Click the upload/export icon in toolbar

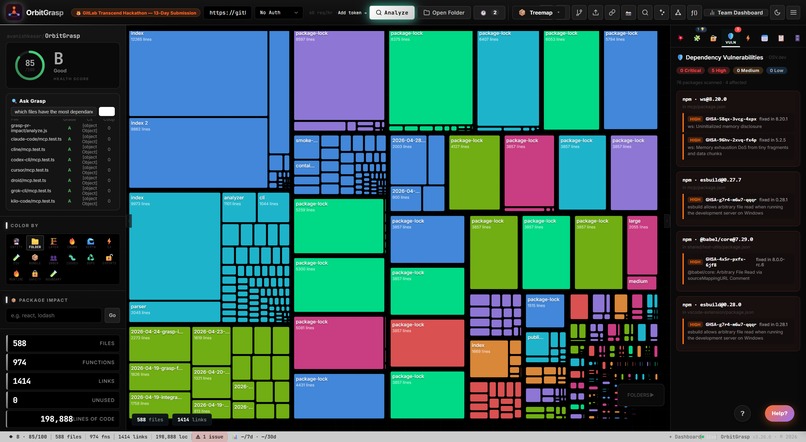point(595,12)
